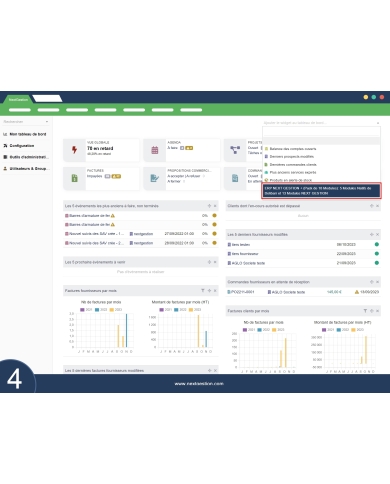Move the 'dernières factures fournisseurs modifiées' widget
Screen dimensions: 390x484
pos(209,370)
